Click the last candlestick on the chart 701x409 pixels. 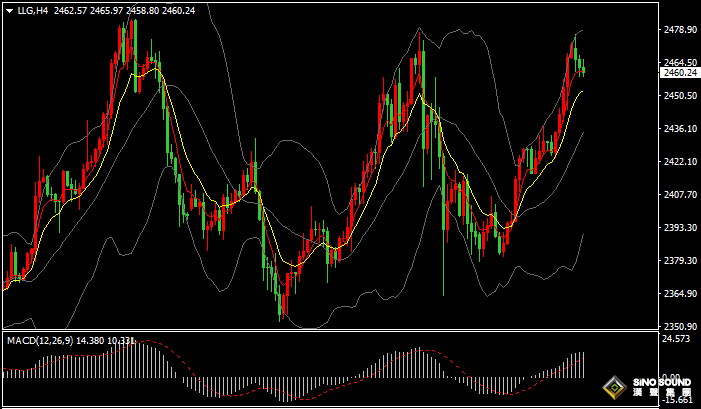tap(583, 70)
